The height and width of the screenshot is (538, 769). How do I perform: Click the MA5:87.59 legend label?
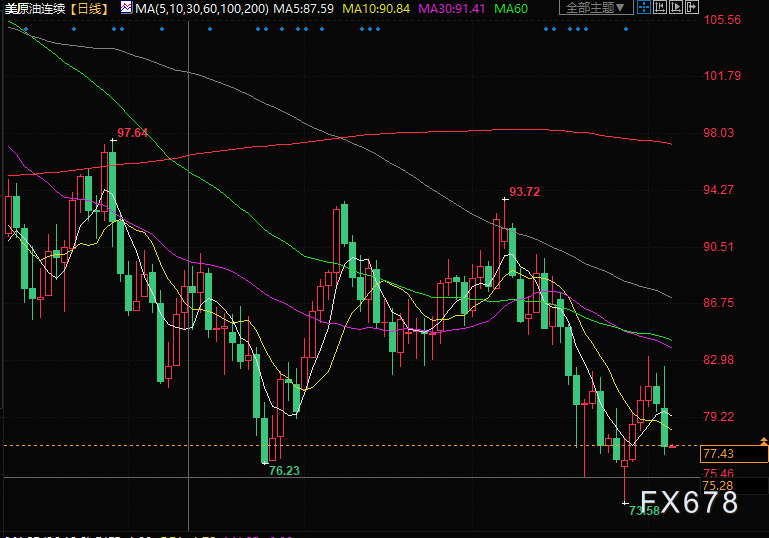(303, 8)
